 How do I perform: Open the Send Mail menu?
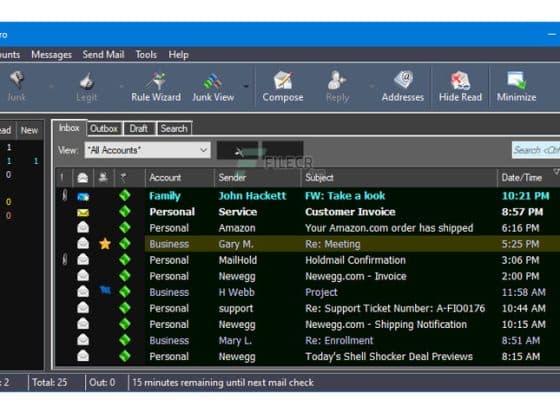pyautogui.click(x=103, y=55)
